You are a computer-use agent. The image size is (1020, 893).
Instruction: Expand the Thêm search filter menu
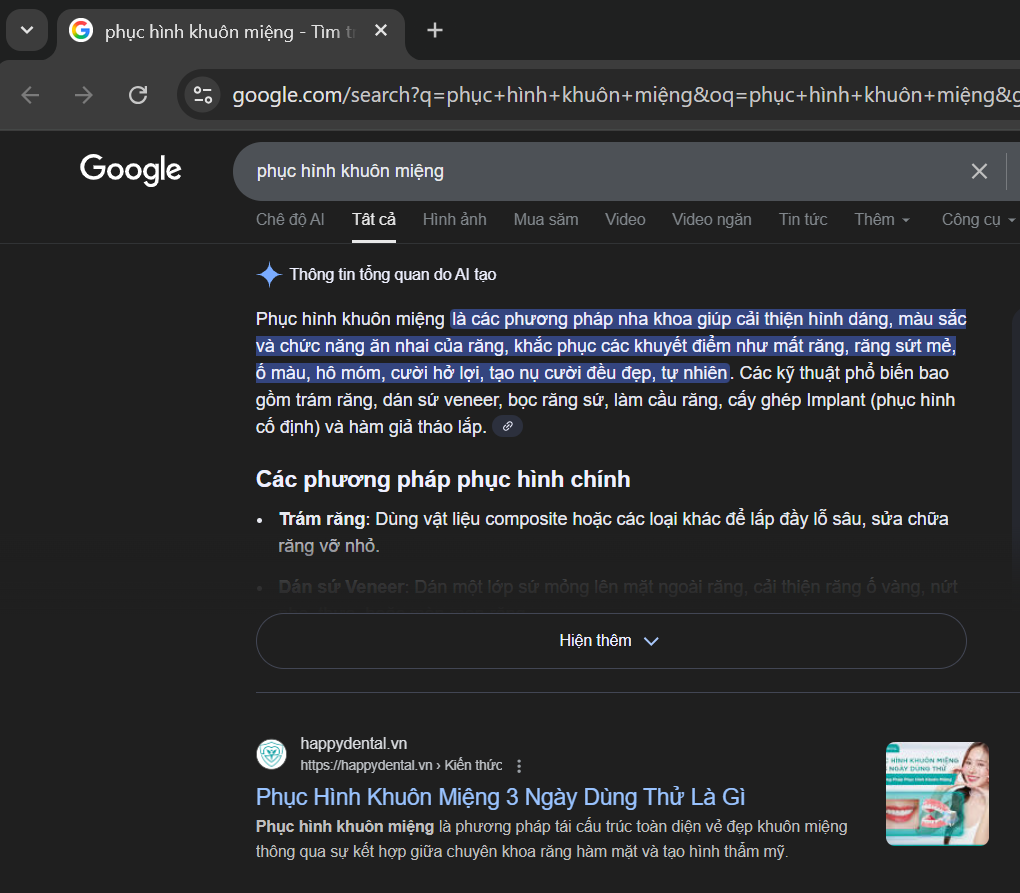click(882, 220)
